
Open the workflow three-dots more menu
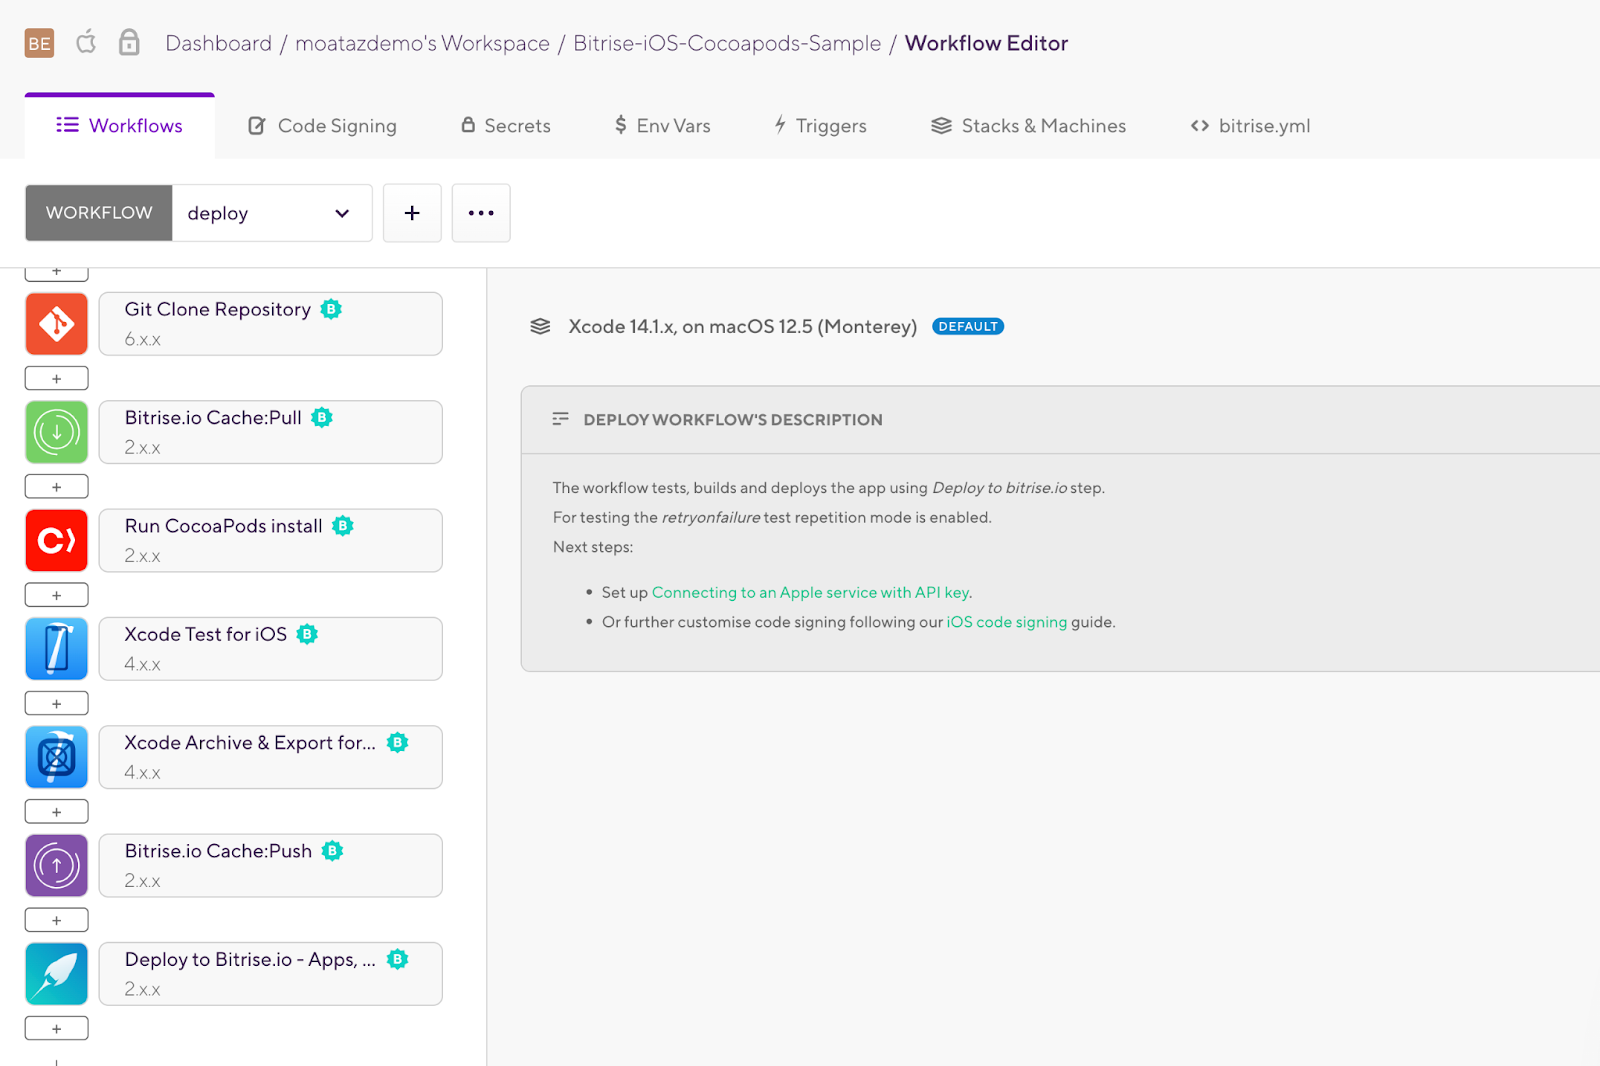click(x=481, y=213)
